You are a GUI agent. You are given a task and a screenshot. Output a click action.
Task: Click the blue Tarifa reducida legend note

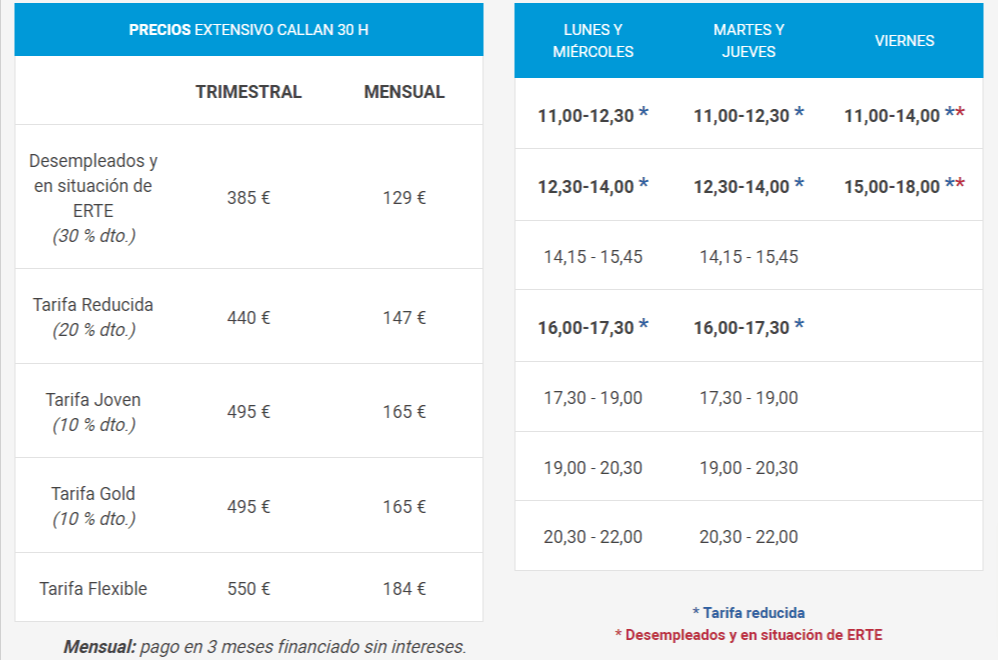(748, 613)
